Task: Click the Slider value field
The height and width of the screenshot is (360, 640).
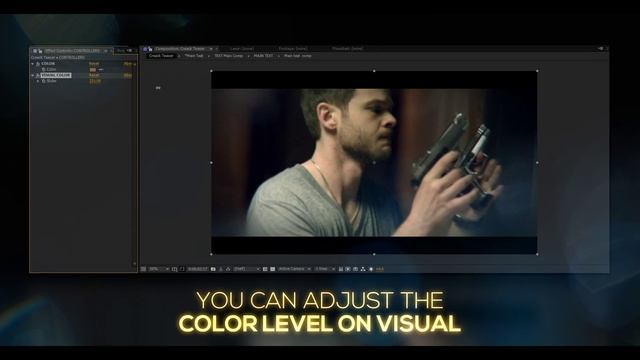Action: (x=95, y=81)
